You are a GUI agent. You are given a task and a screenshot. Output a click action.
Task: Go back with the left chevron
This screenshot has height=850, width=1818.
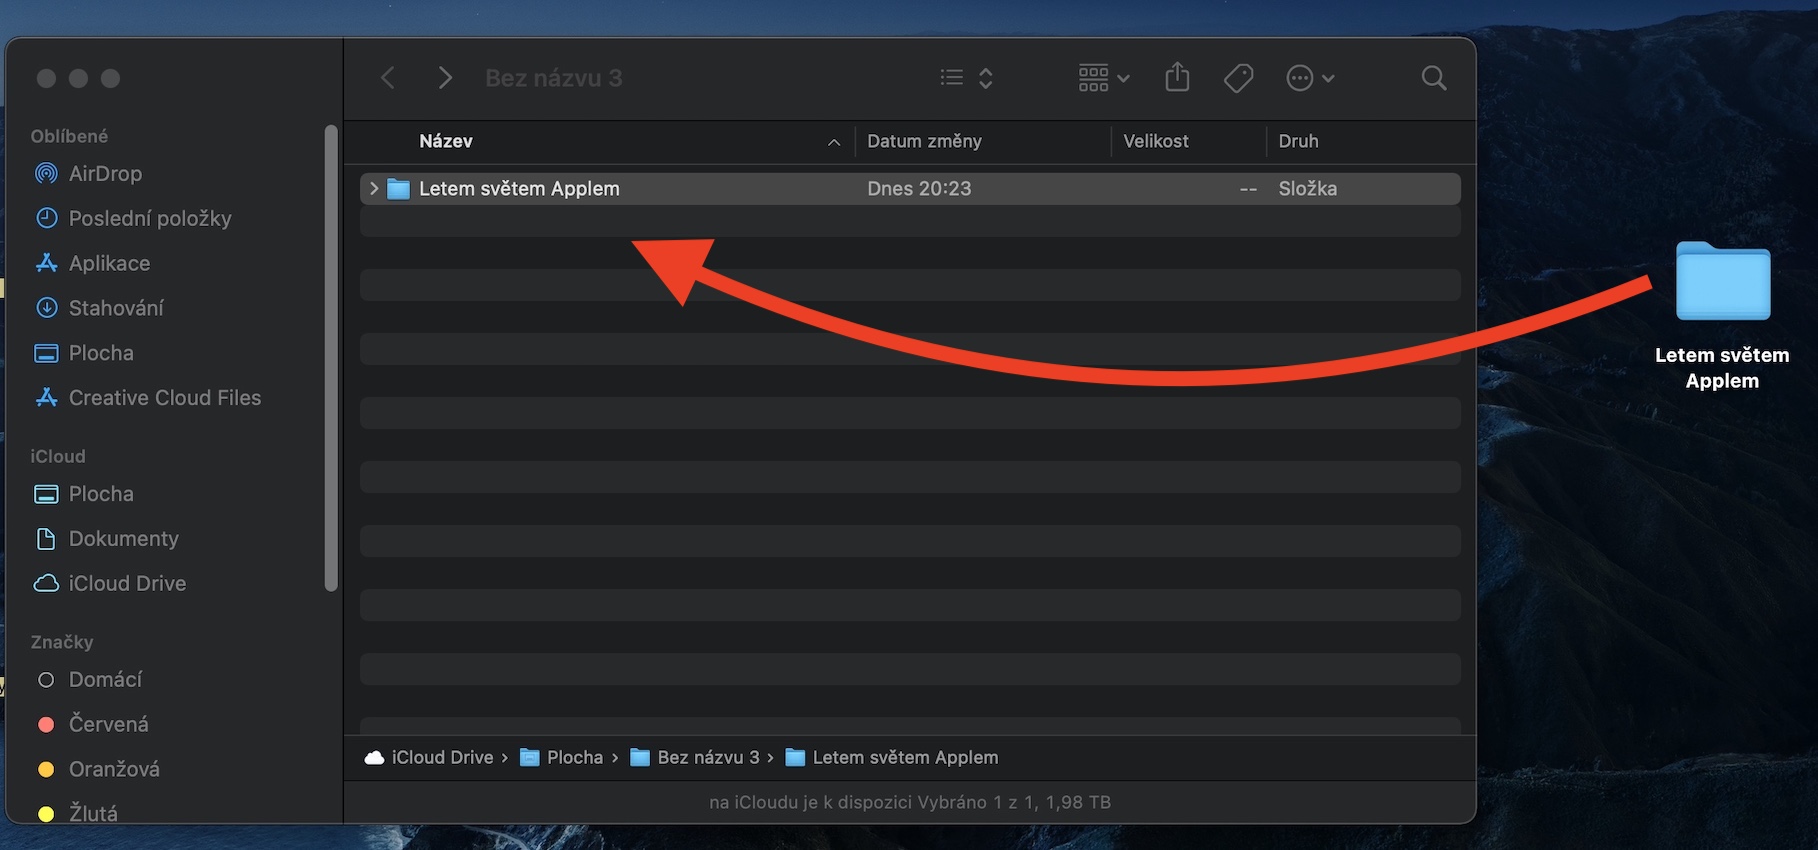388,78
